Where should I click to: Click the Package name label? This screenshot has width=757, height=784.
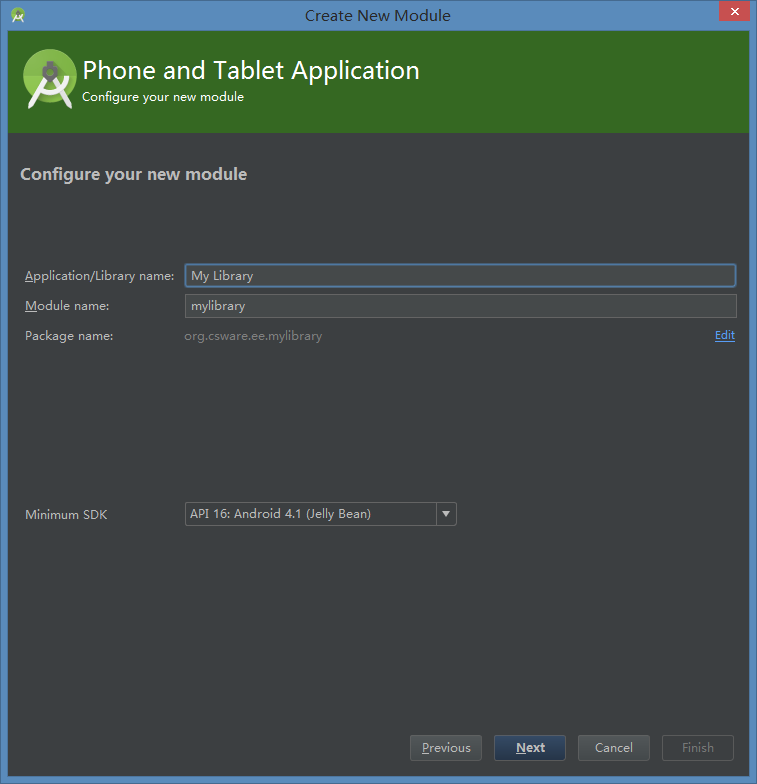pos(69,336)
